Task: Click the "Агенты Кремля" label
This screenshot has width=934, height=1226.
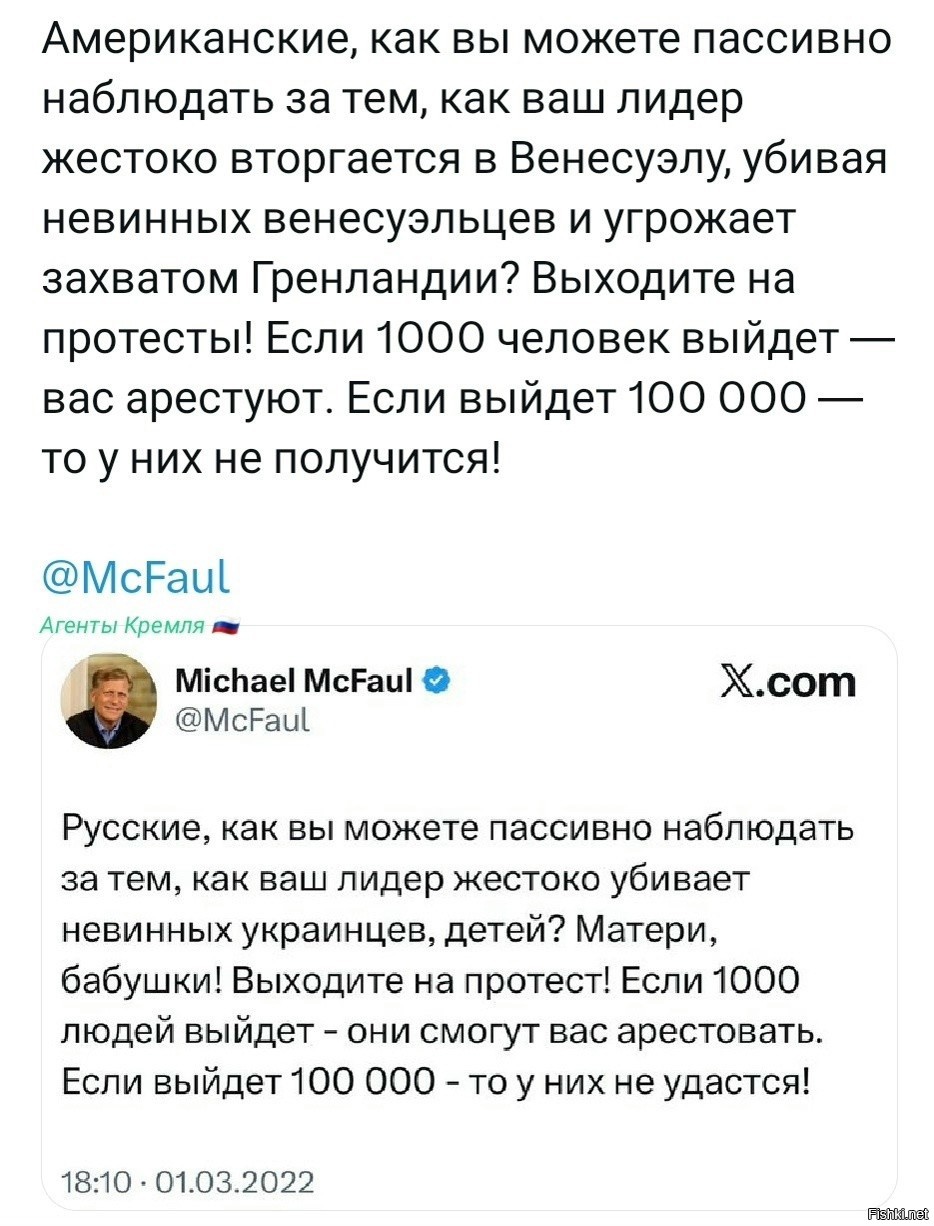Action: (x=122, y=627)
